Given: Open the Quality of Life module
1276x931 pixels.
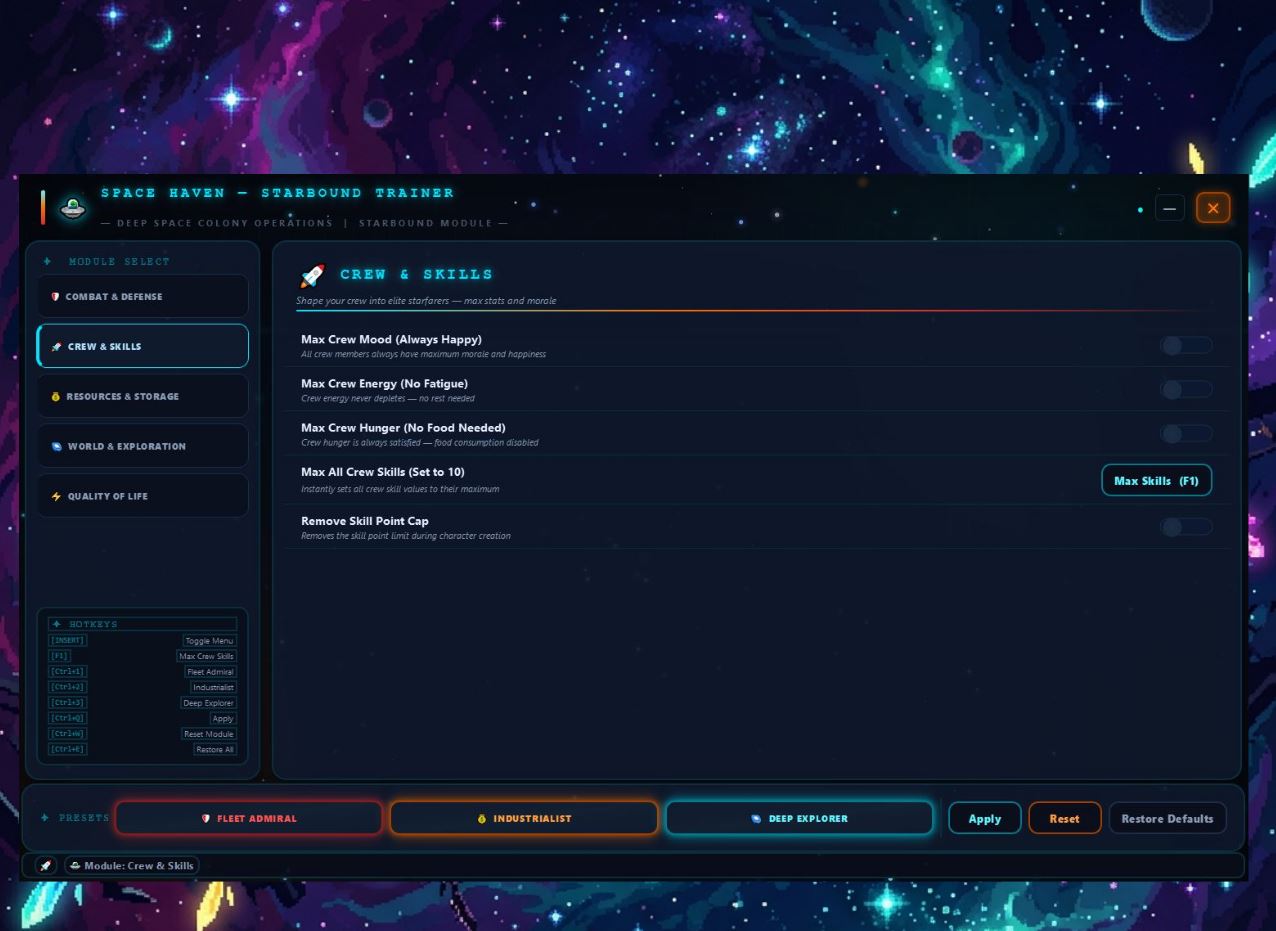Looking at the screenshot, I should (x=143, y=496).
